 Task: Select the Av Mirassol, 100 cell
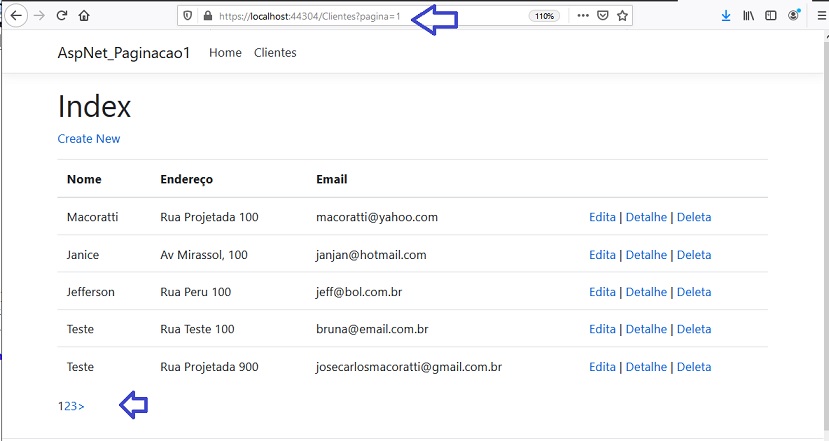pyautogui.click(x=204, y=255)
